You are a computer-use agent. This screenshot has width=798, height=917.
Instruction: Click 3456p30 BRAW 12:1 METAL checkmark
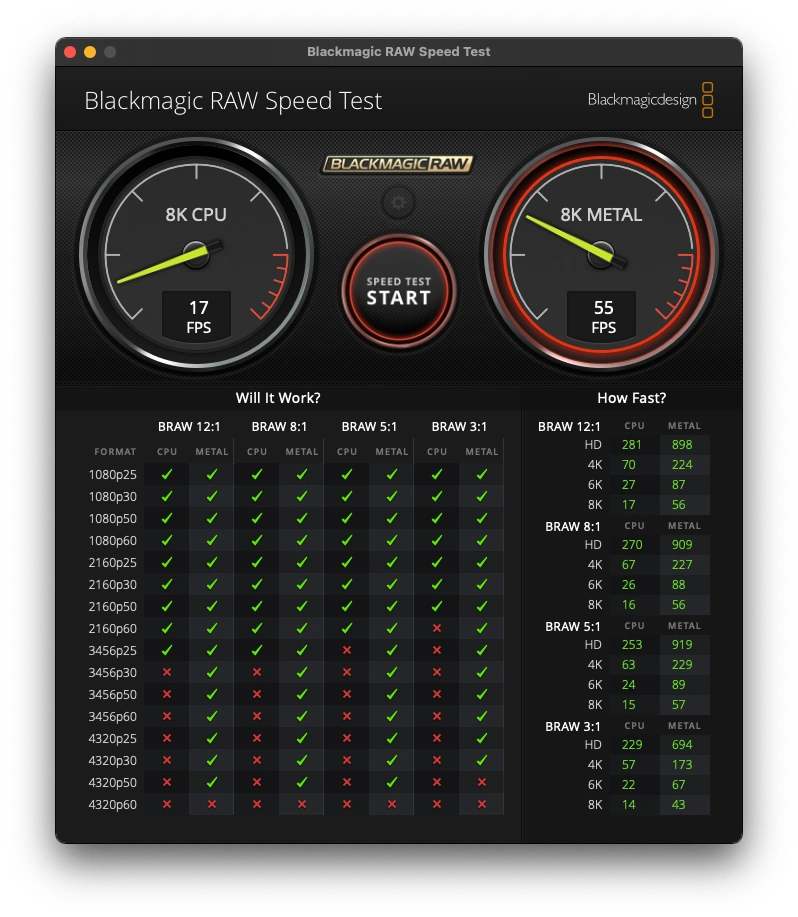click(212, 672)
